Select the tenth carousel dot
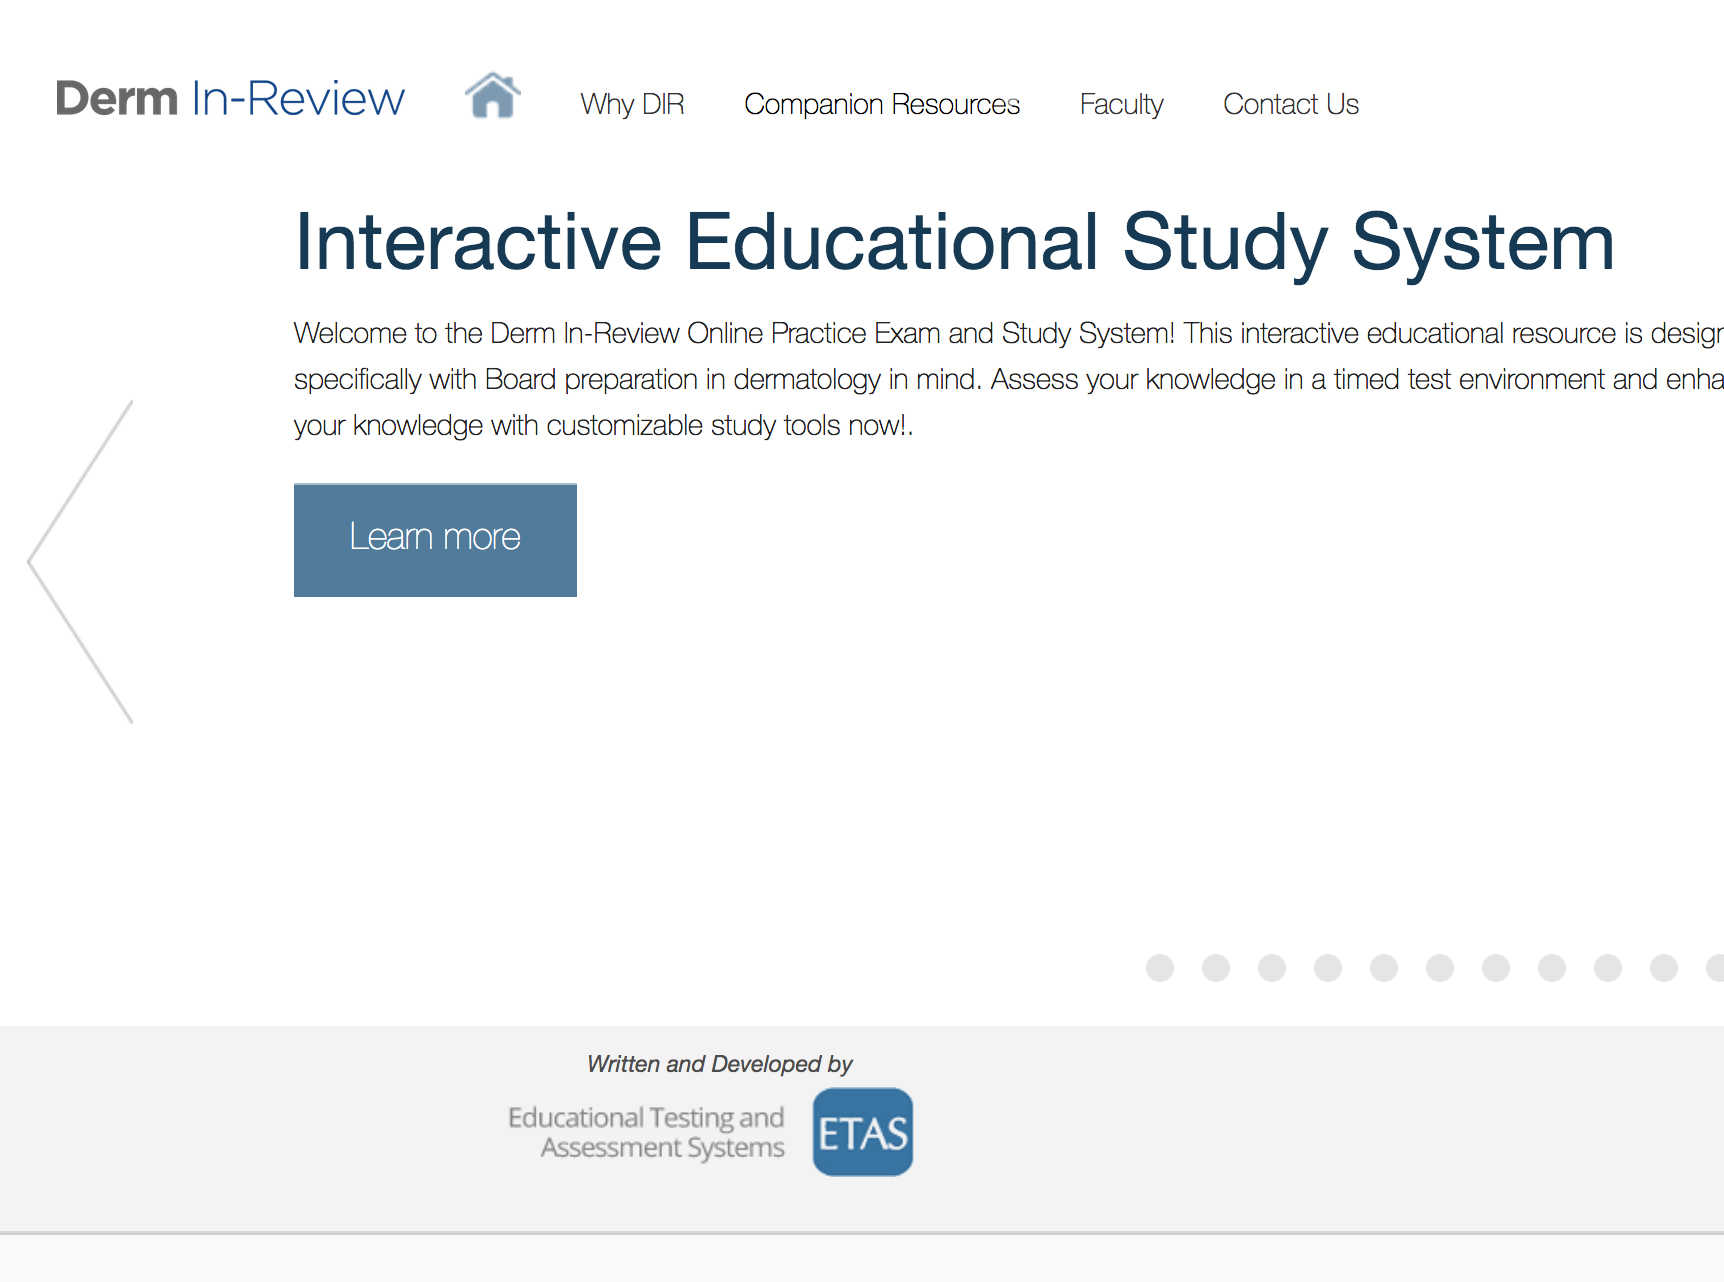1724x1282 pixels. [1664, 968]
